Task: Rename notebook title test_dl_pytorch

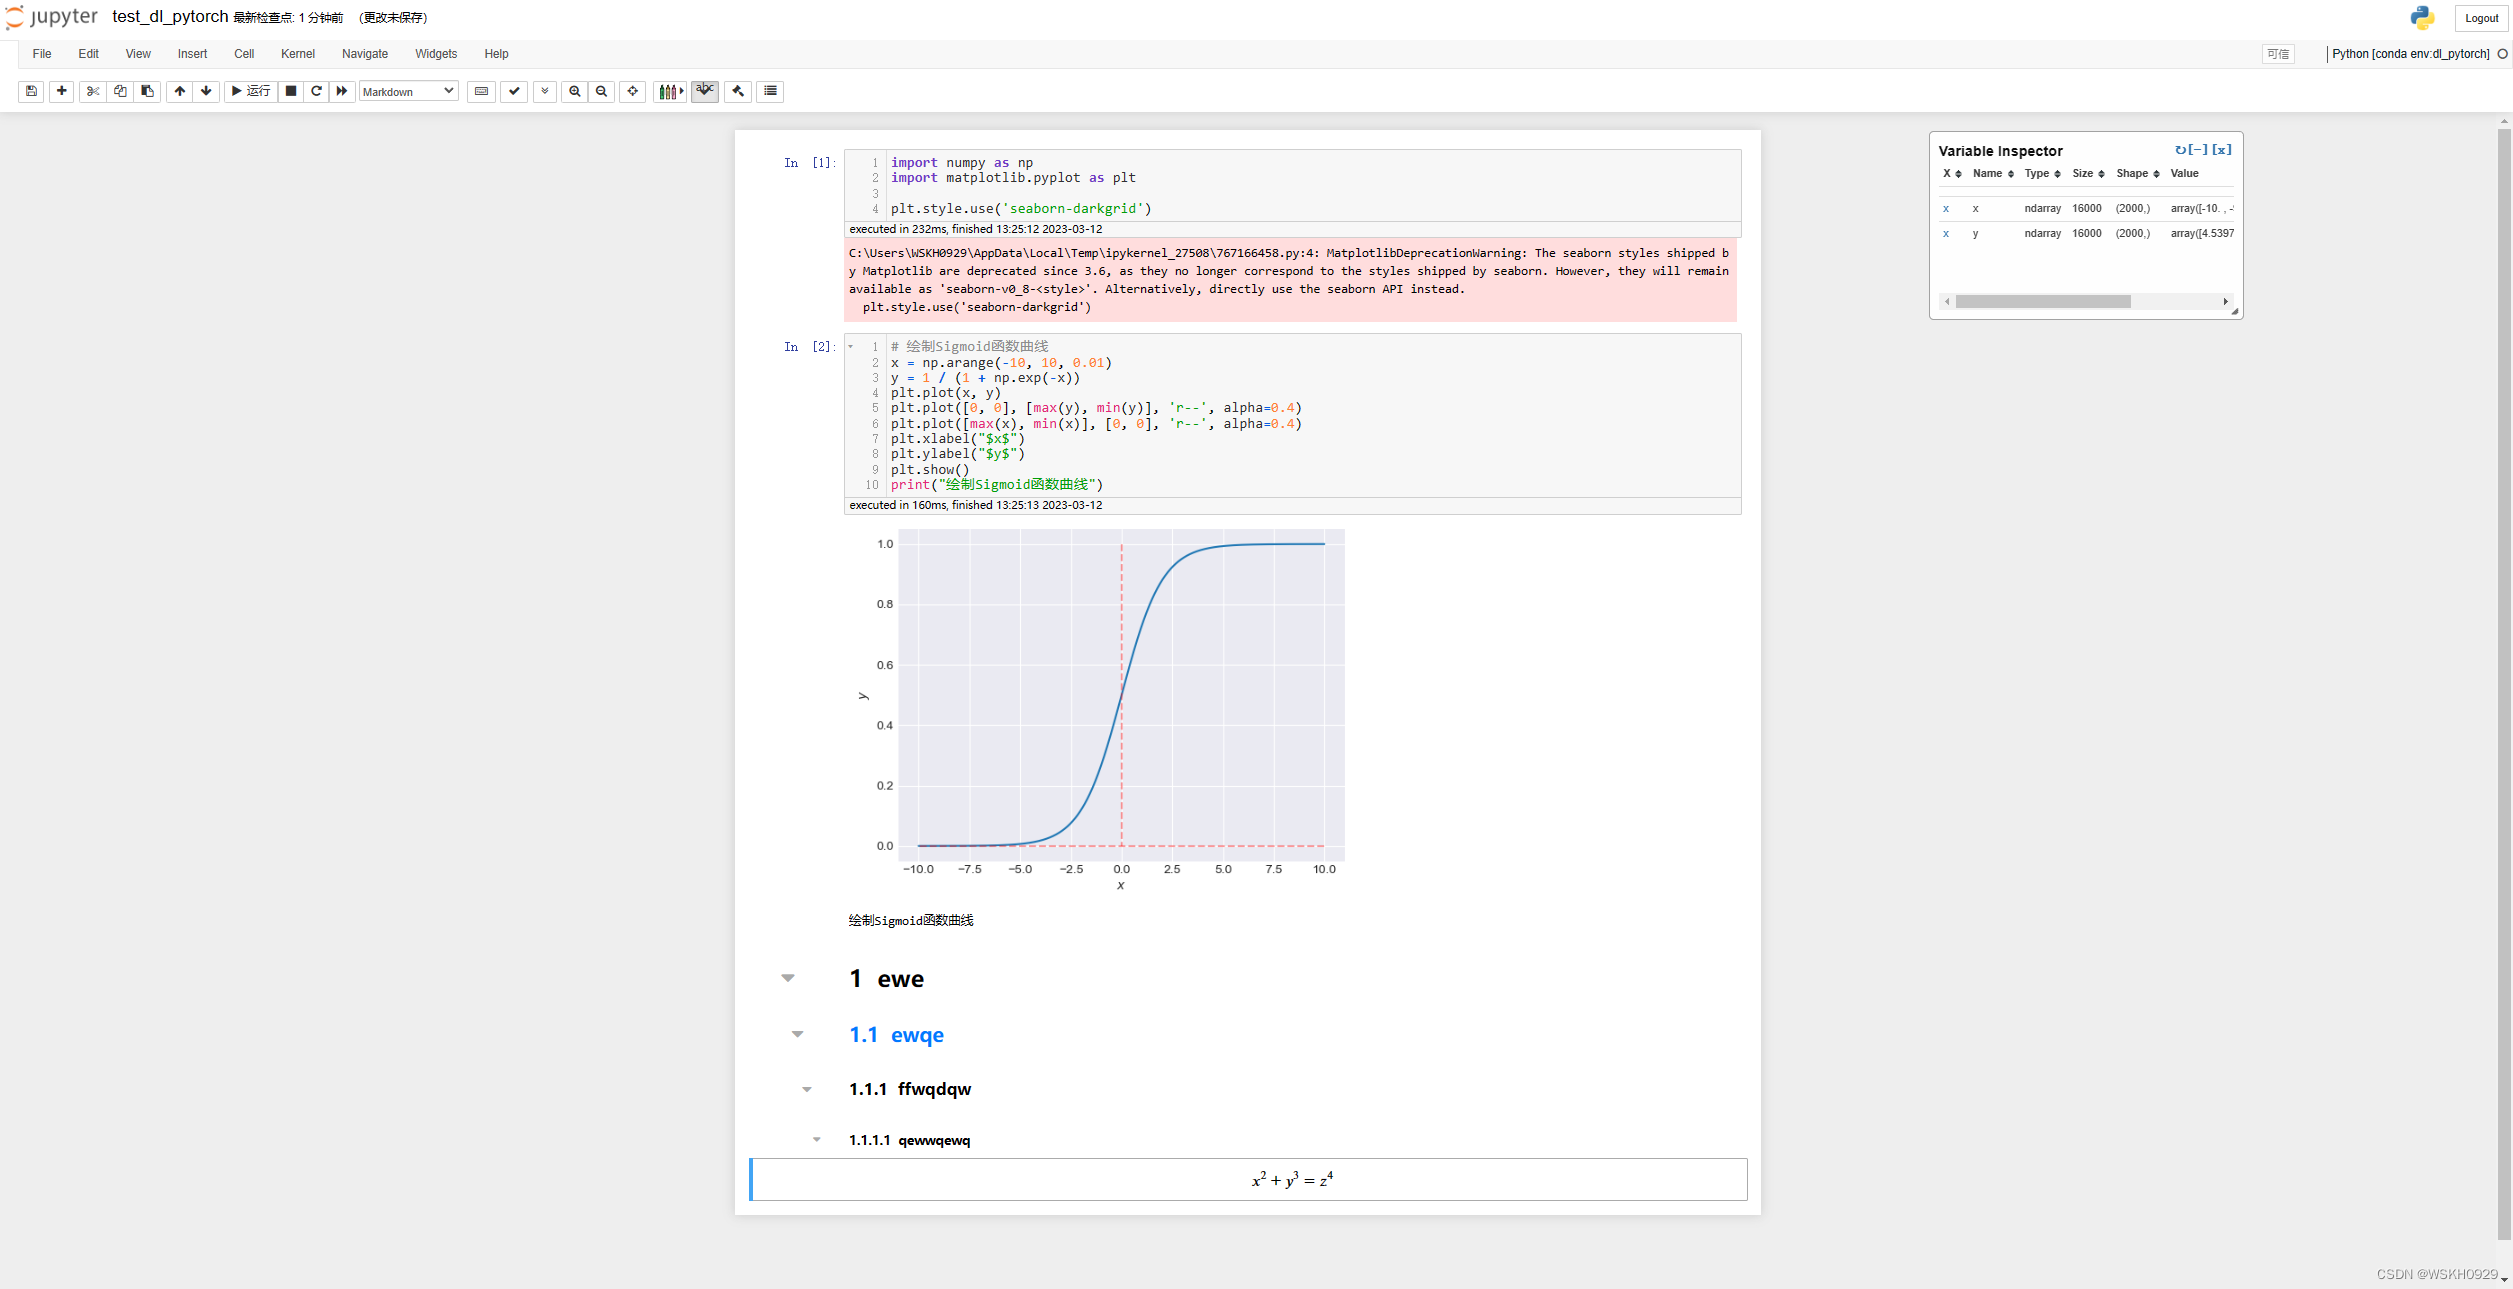Action: [x=170, y=17]
